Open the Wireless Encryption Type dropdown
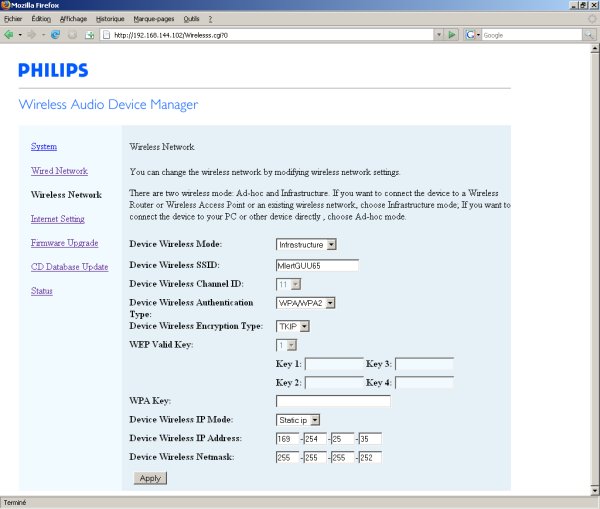 pyautogui.click(x=292, y=326)
